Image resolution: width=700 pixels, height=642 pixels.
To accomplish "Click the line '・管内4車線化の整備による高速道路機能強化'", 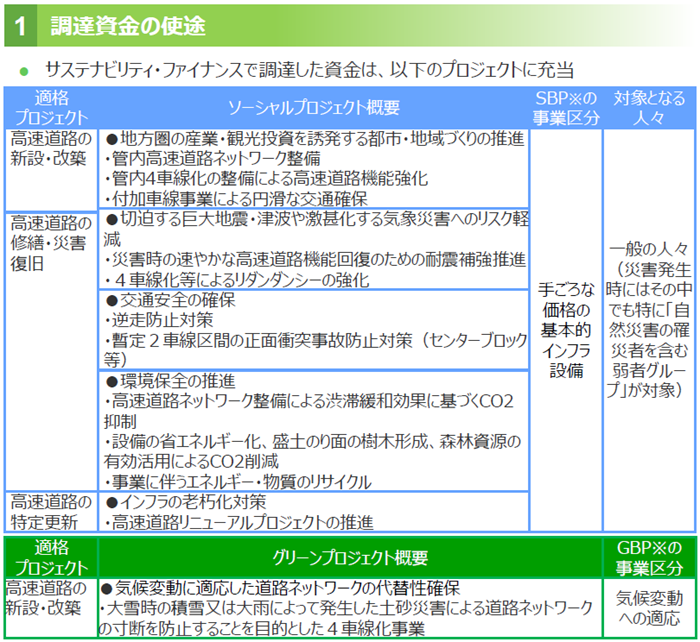I will (x=266, y=179).
